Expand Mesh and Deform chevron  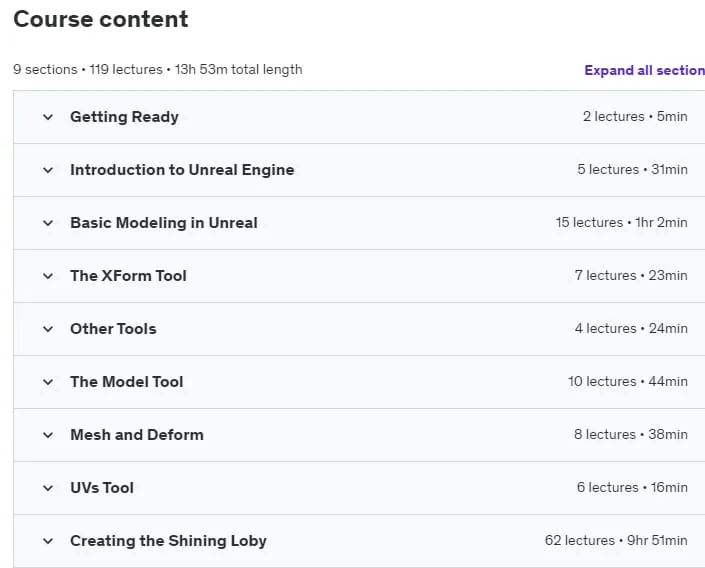[48, 435]
